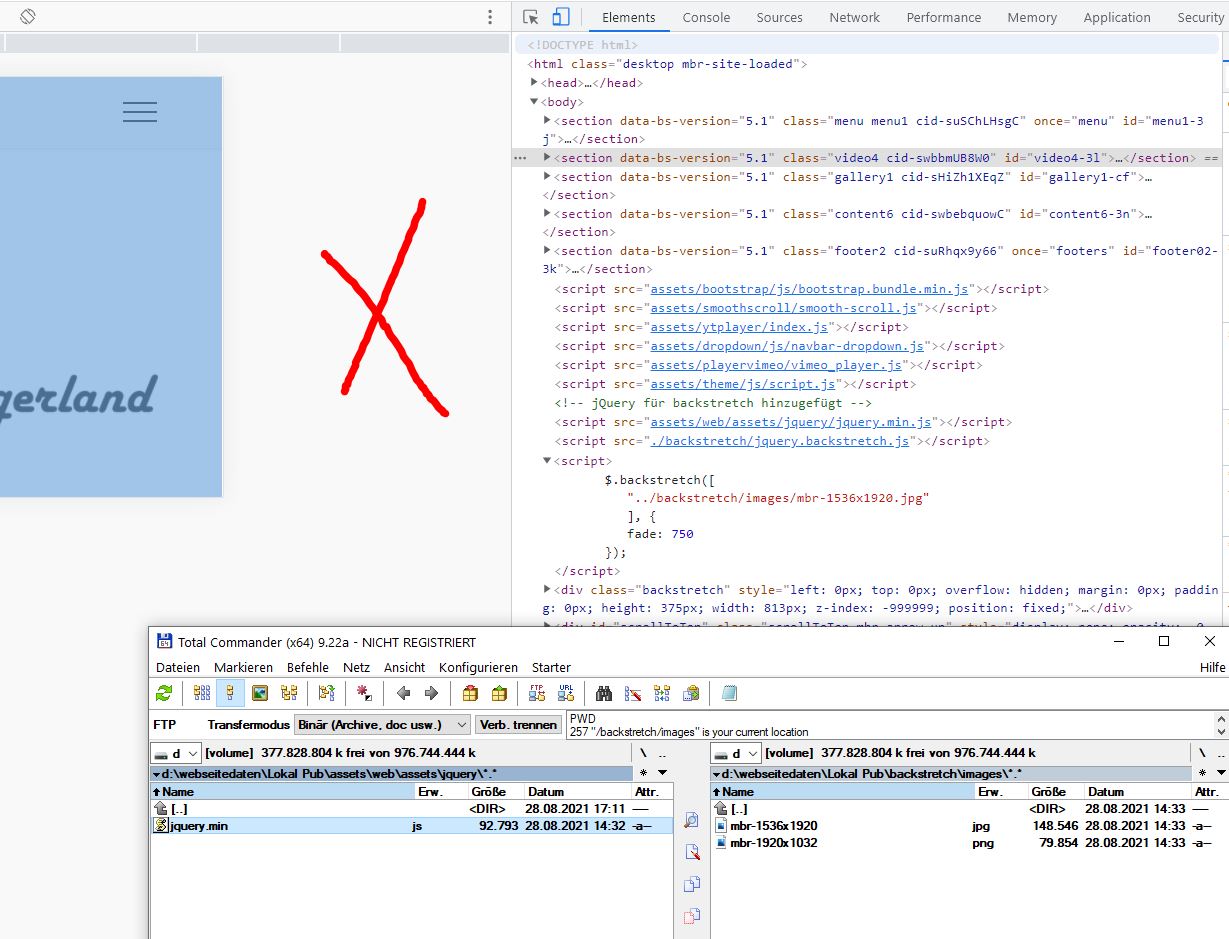
Task: Expand the head element node
Action: coord(535,83)
